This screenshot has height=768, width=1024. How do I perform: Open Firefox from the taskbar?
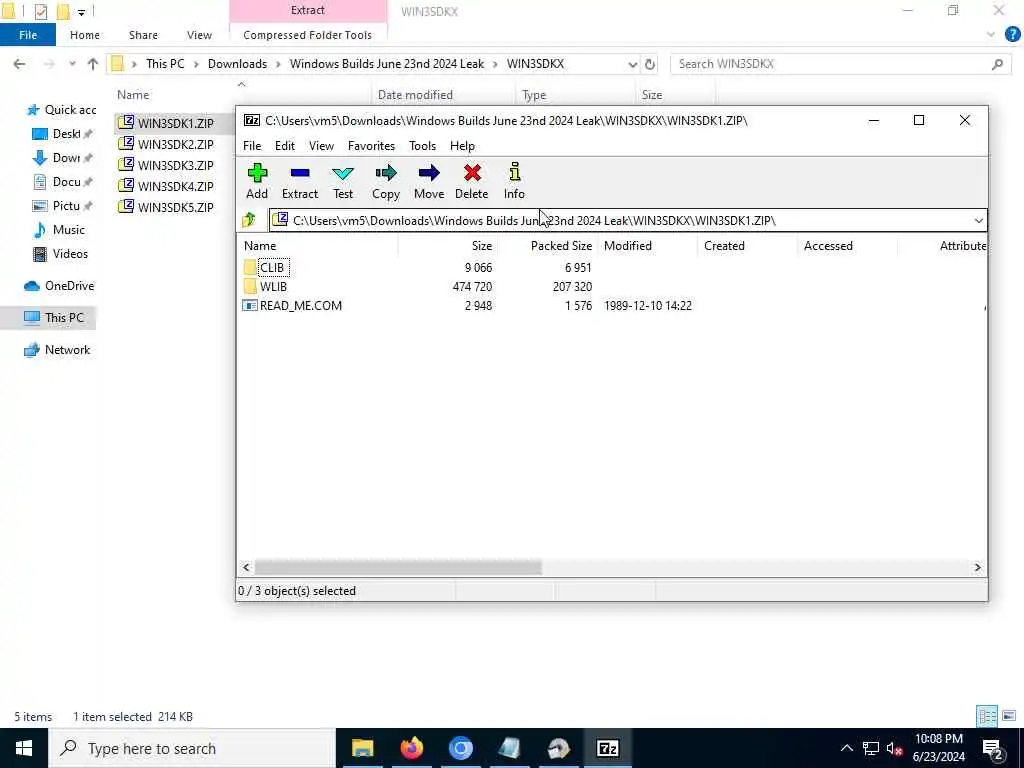pos(411,748)
